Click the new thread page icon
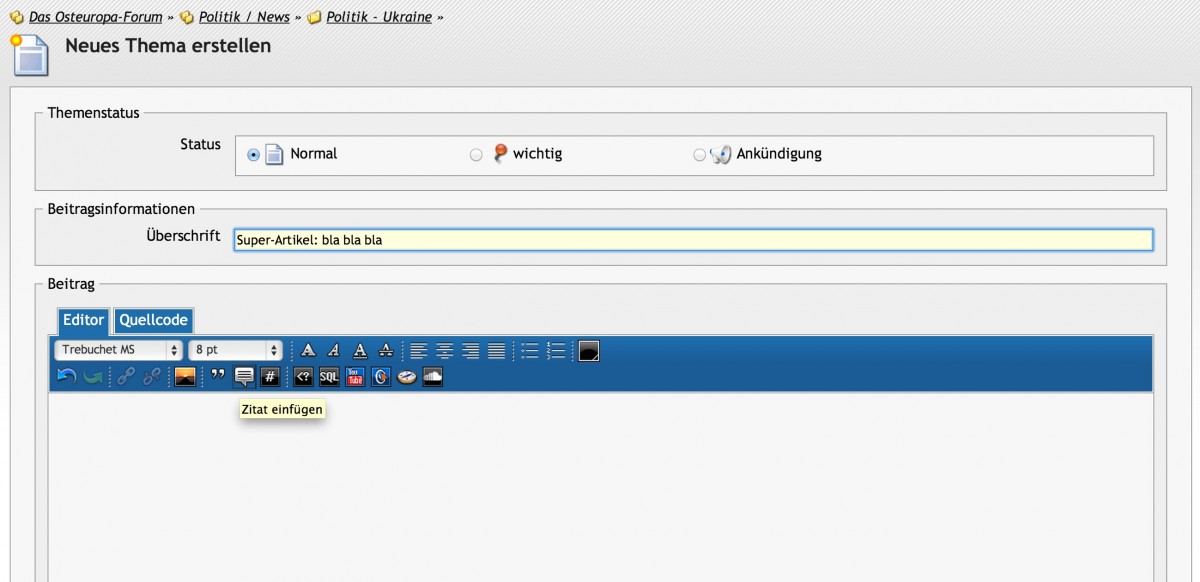This screenshot has width=1200, height=582. 30,55
